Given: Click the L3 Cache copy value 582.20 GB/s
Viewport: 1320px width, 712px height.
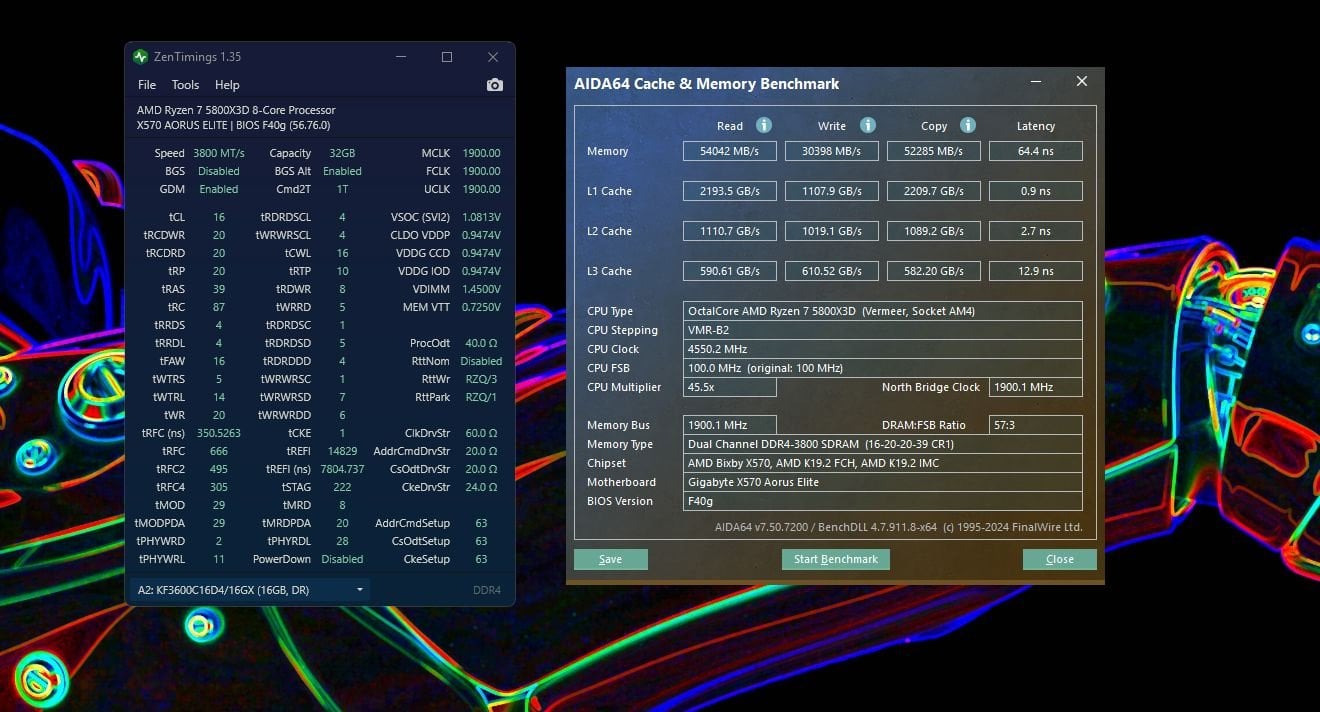Looking at the screenshot, I should point(934,271).
